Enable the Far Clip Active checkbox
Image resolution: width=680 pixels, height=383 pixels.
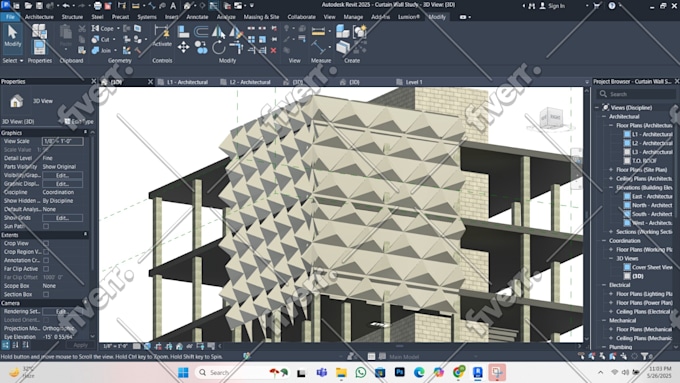point(46,269)
